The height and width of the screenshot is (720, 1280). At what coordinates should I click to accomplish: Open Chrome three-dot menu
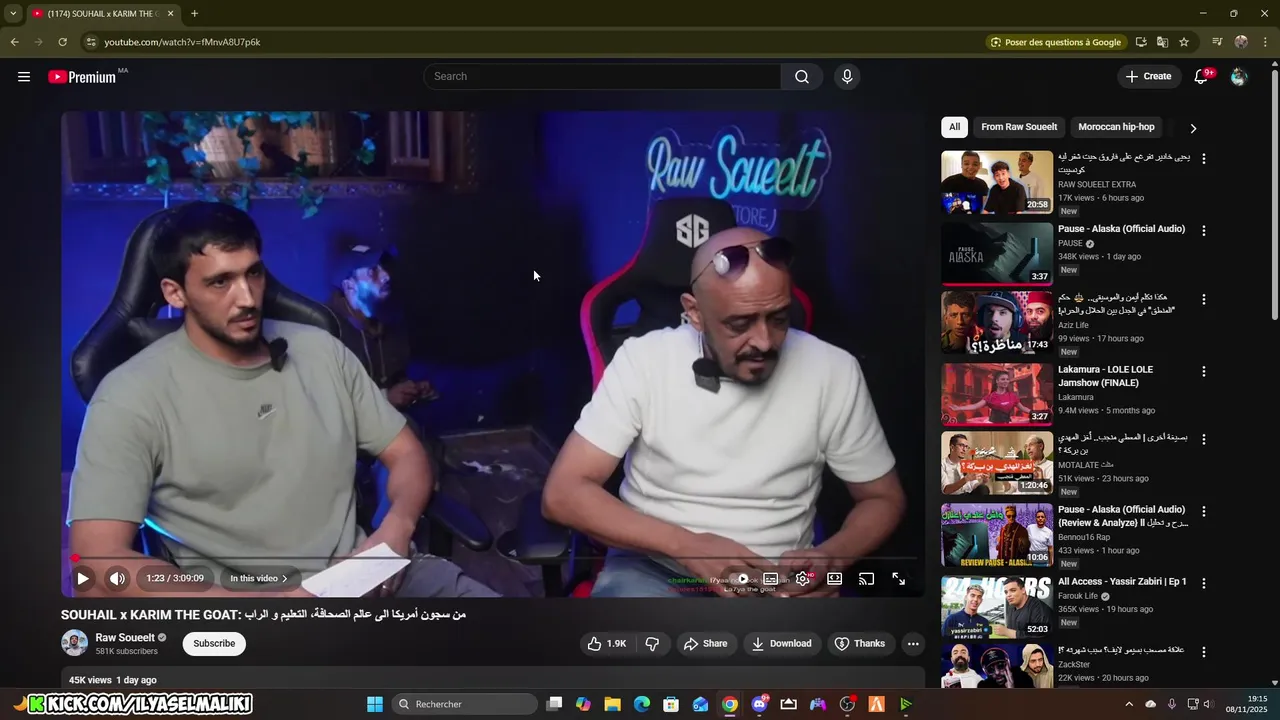(x=1265, y=42)
